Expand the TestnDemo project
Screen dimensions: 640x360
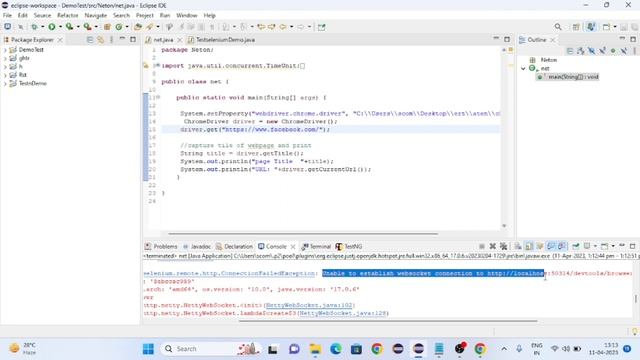pyautogui.click(x=5, y=84)
